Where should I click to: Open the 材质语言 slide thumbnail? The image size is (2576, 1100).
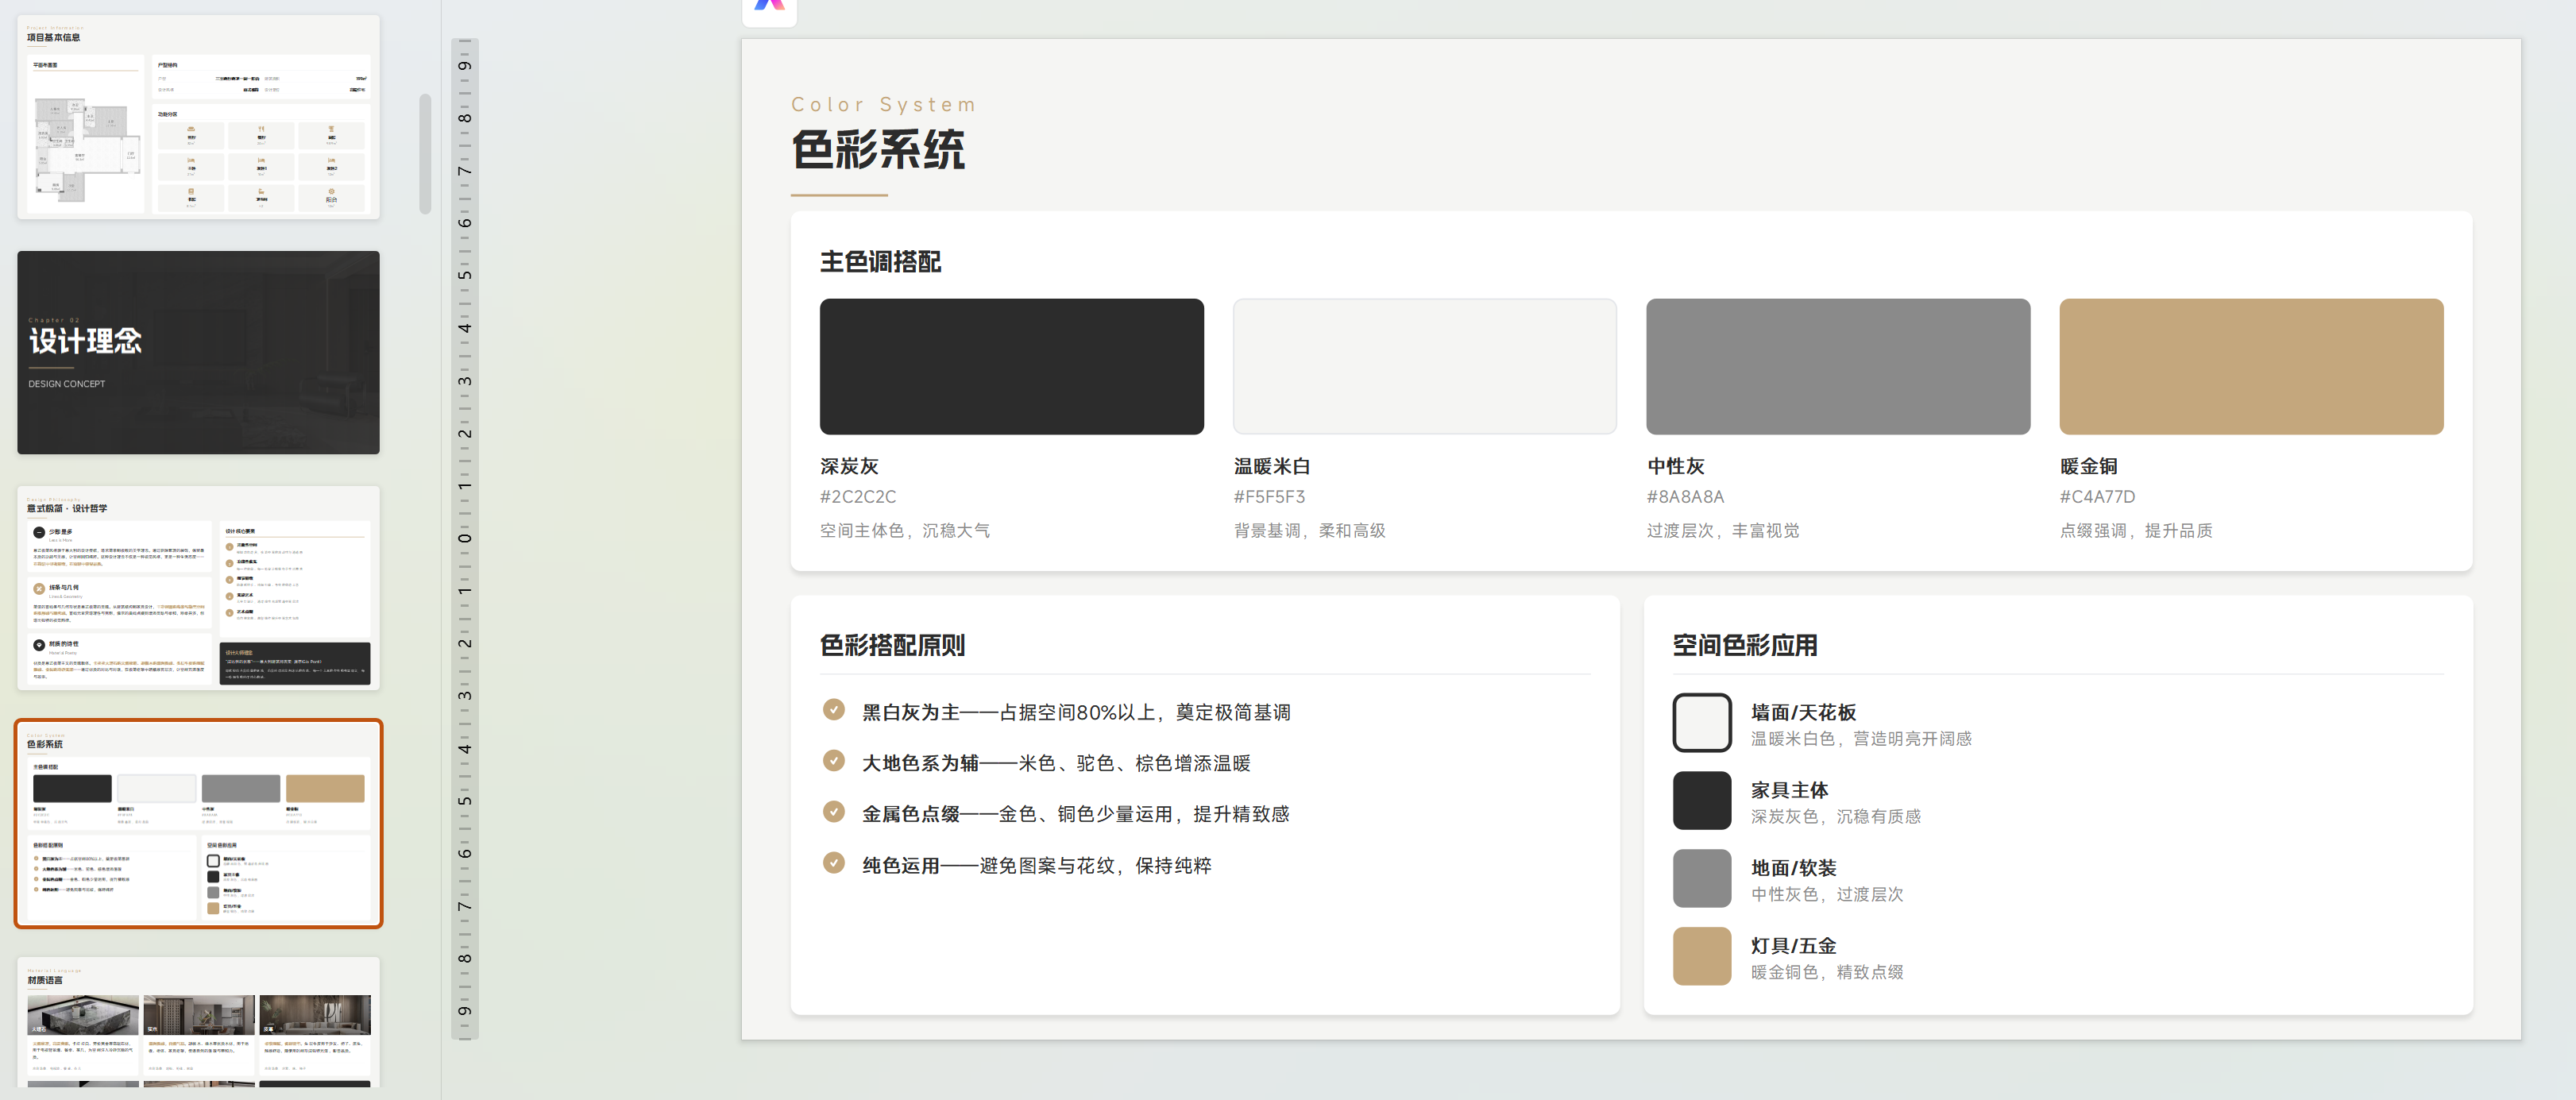(x=198, y=1030)
